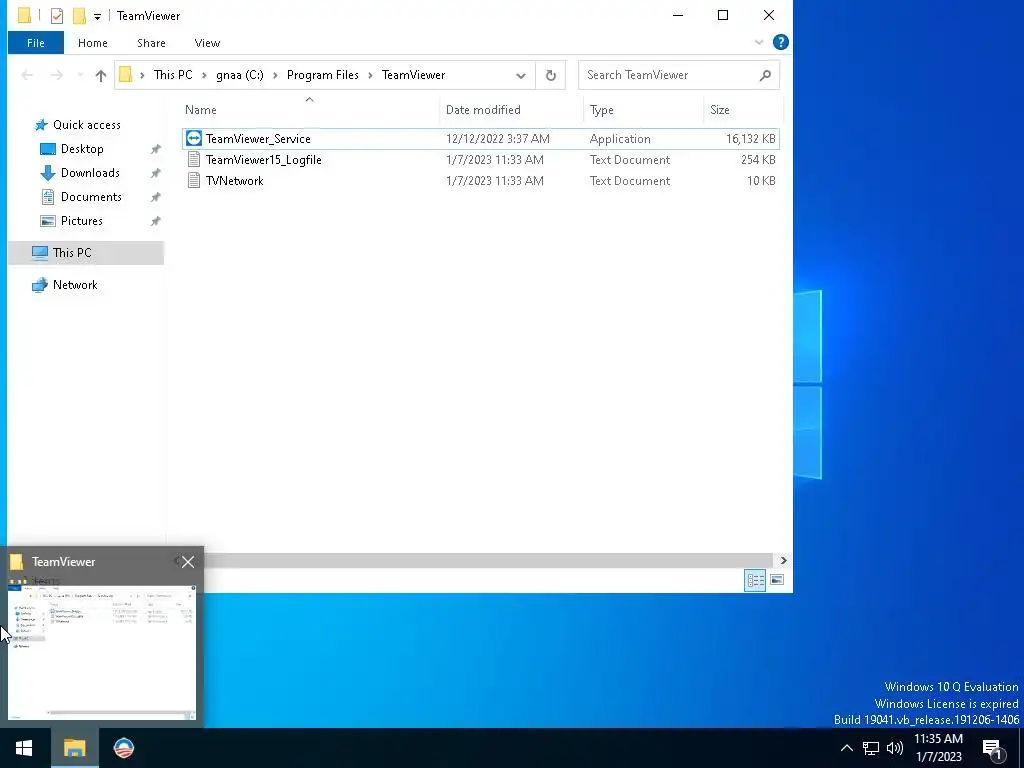Expand the ribbon with the chevron
The image size is (1024, 768).
759,42
